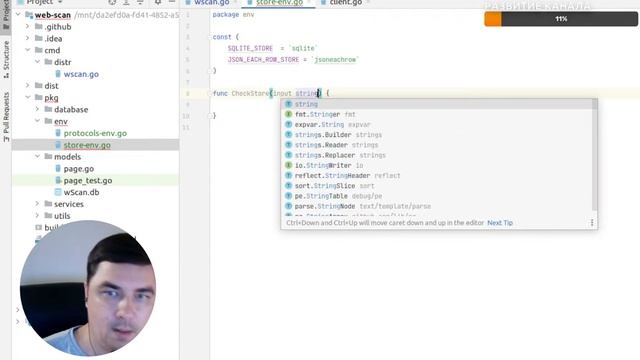Pick strings.Replacer in autocomplete popup

[x=437, y=155]
